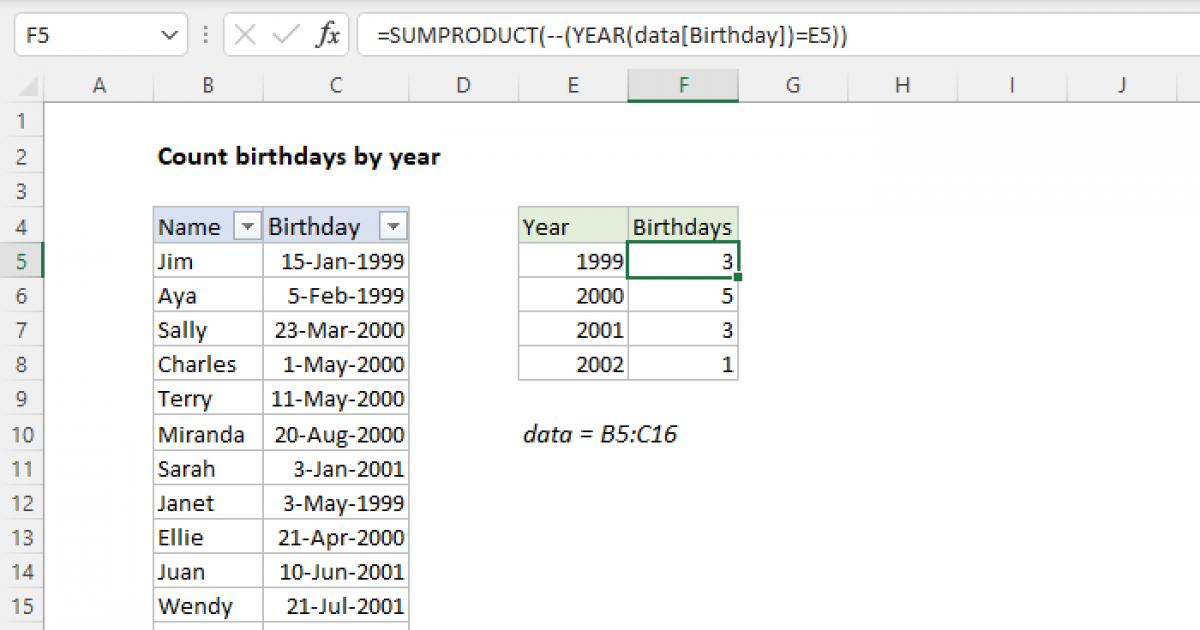Click the Cancel (X) icon next to formula bar
The height and width of the screenshot is (630, 1200).
pyautogui.click(x=243, y=33)
